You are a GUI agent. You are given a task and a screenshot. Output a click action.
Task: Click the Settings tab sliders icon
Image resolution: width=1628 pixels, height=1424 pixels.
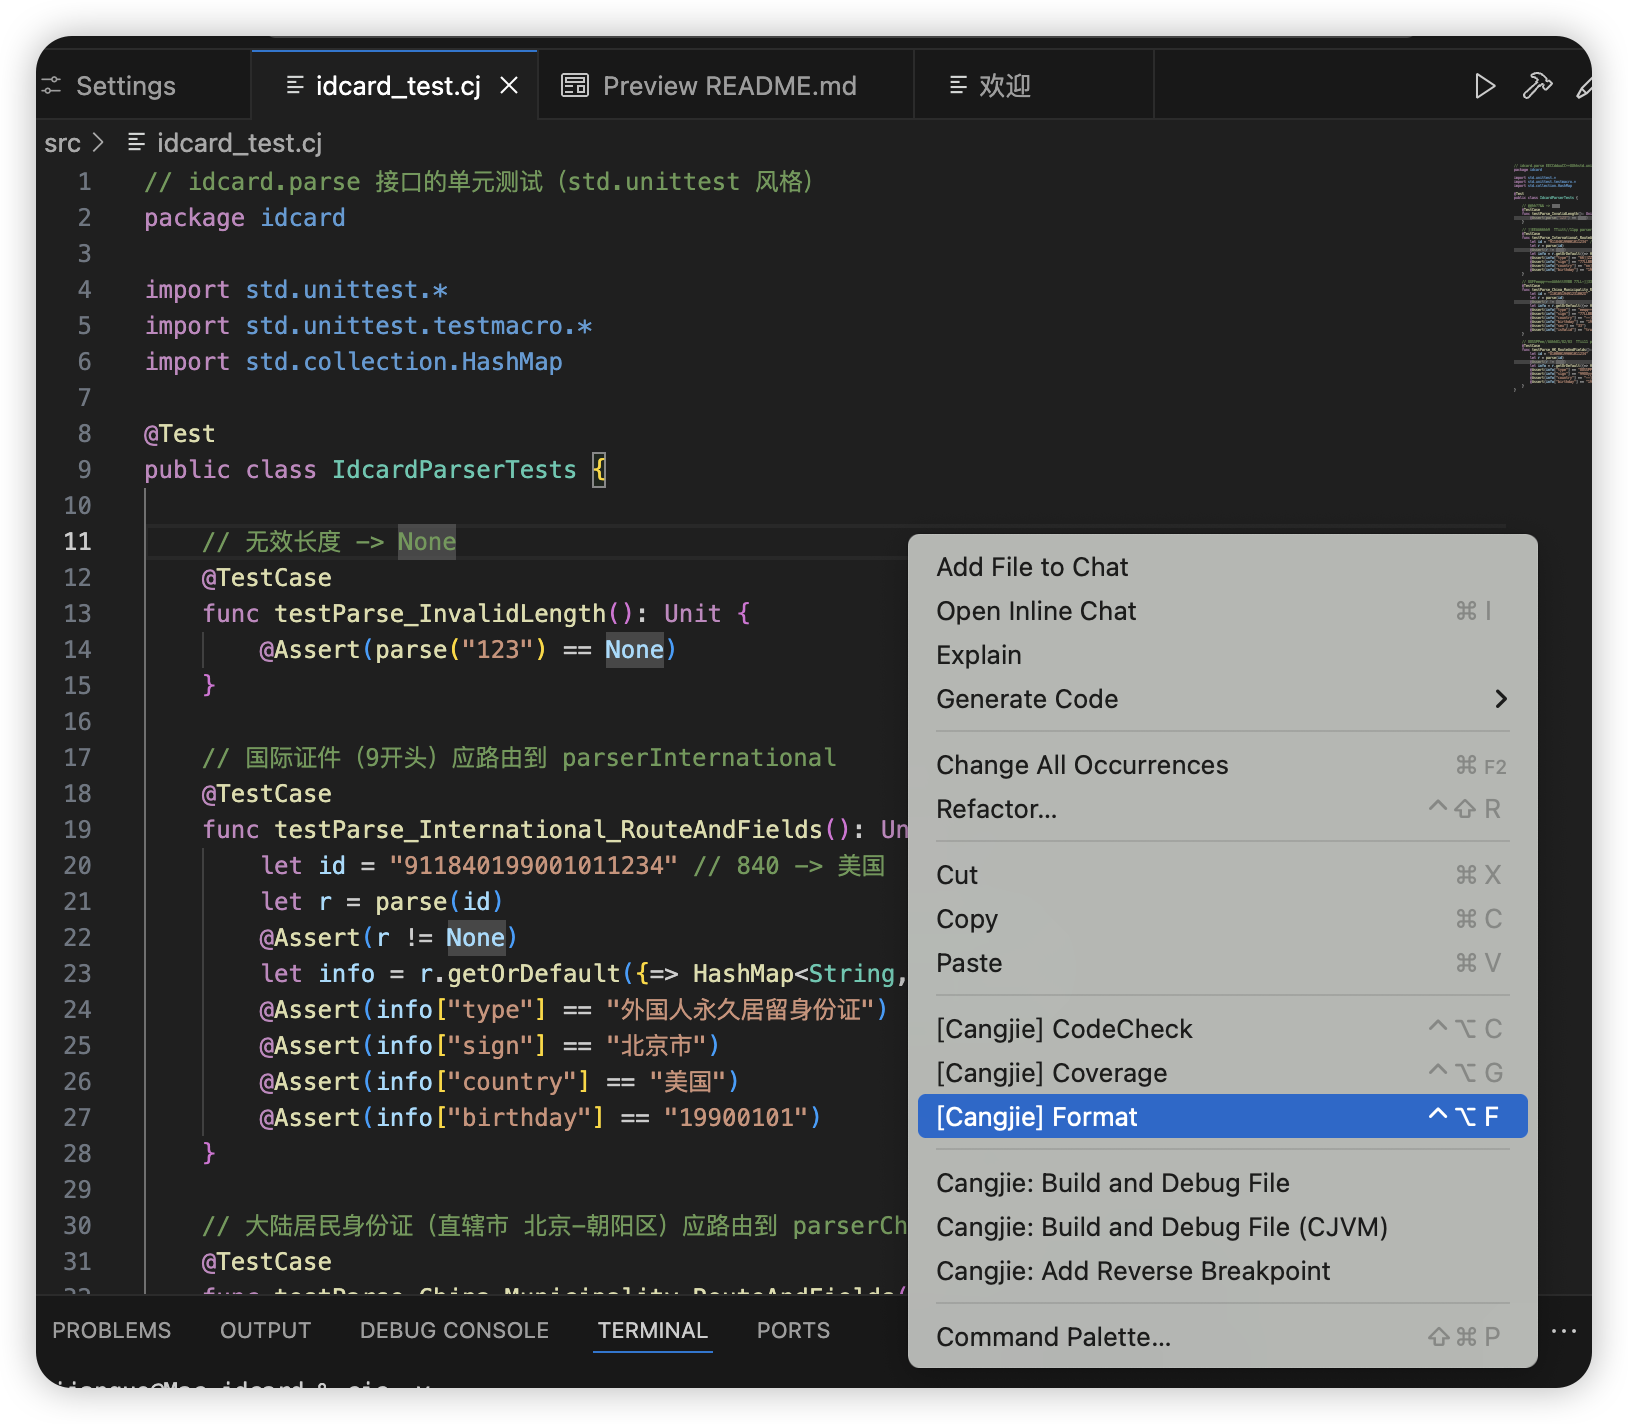[x=51, y=86]
